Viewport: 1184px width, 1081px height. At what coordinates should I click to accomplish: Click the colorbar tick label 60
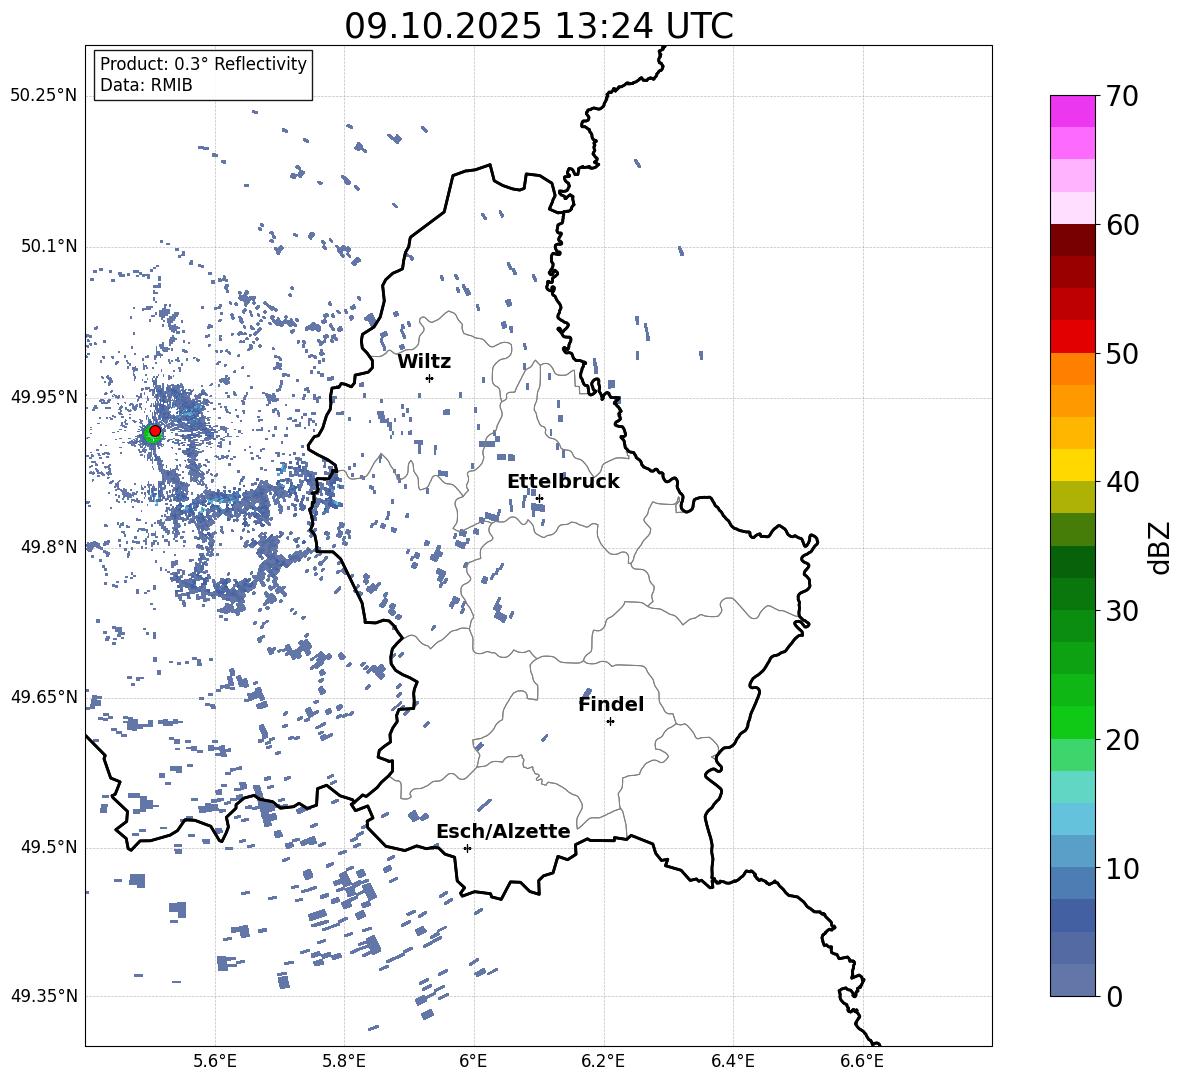pyautogui.click(x=1122, y=225)
